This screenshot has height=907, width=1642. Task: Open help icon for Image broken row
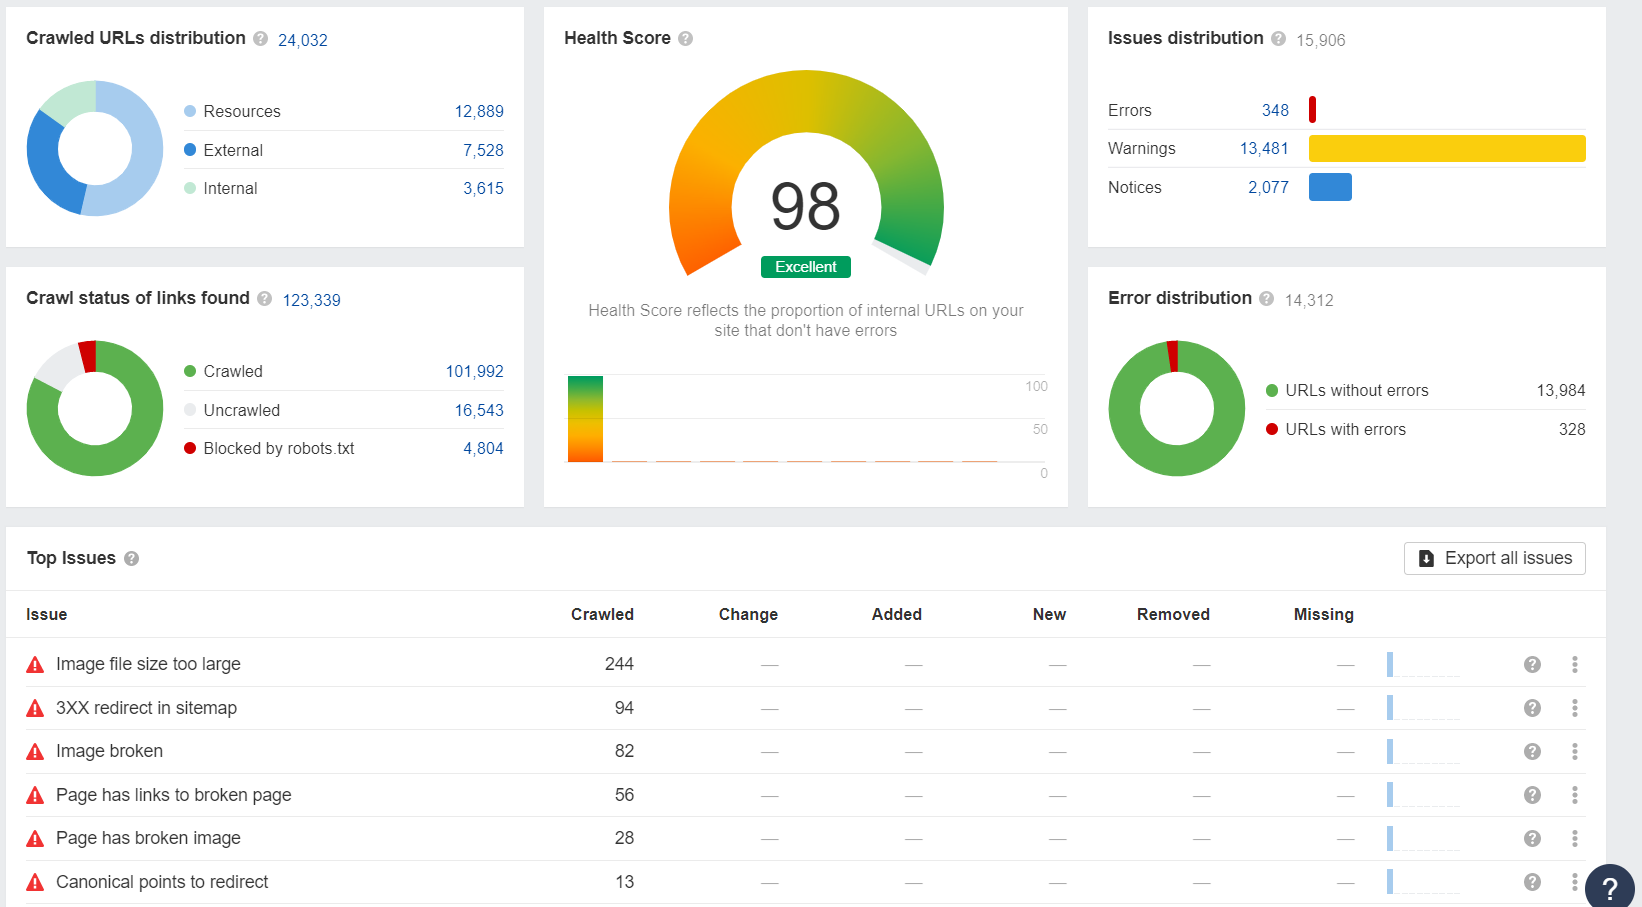[x=1532, y=752]
